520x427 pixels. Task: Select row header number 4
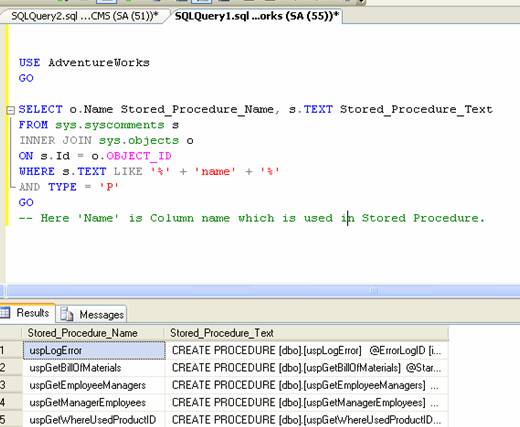click(x=11, y=402)
